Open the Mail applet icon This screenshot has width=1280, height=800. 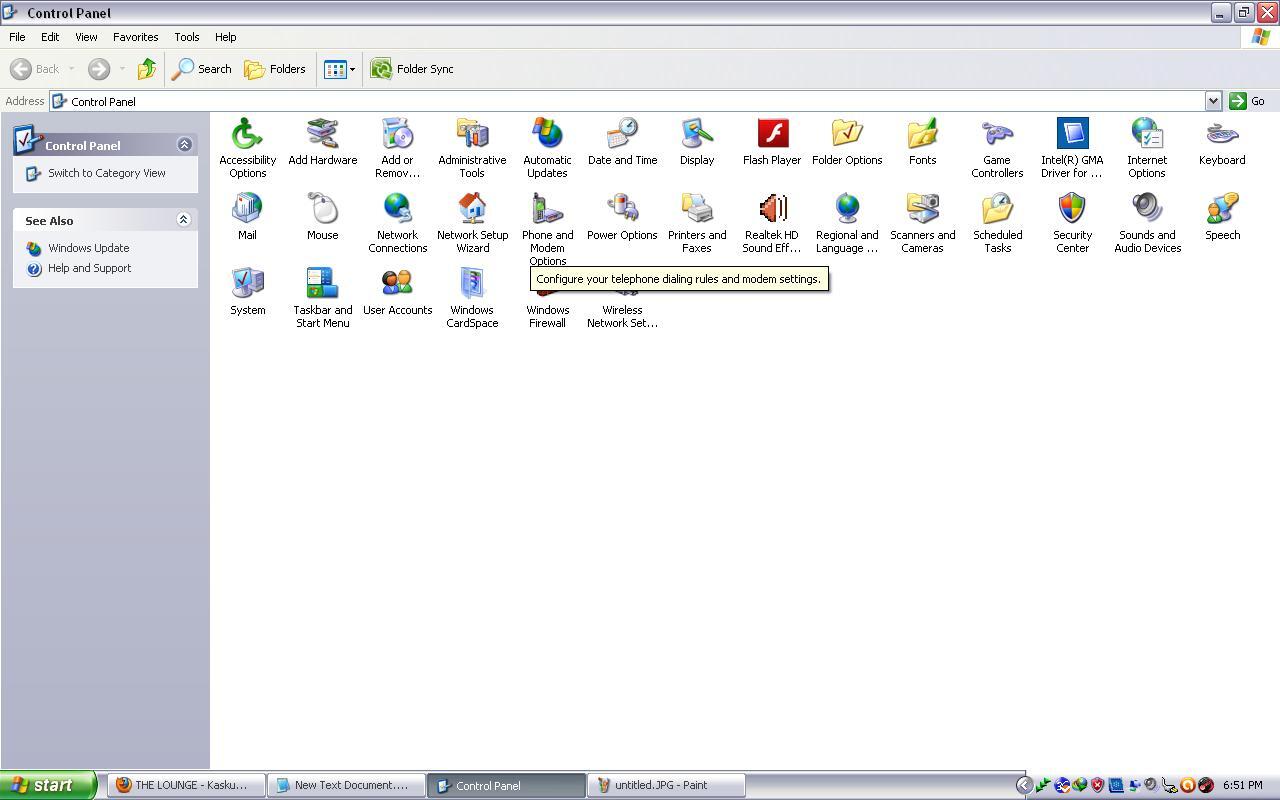click(x=247, y=208)
